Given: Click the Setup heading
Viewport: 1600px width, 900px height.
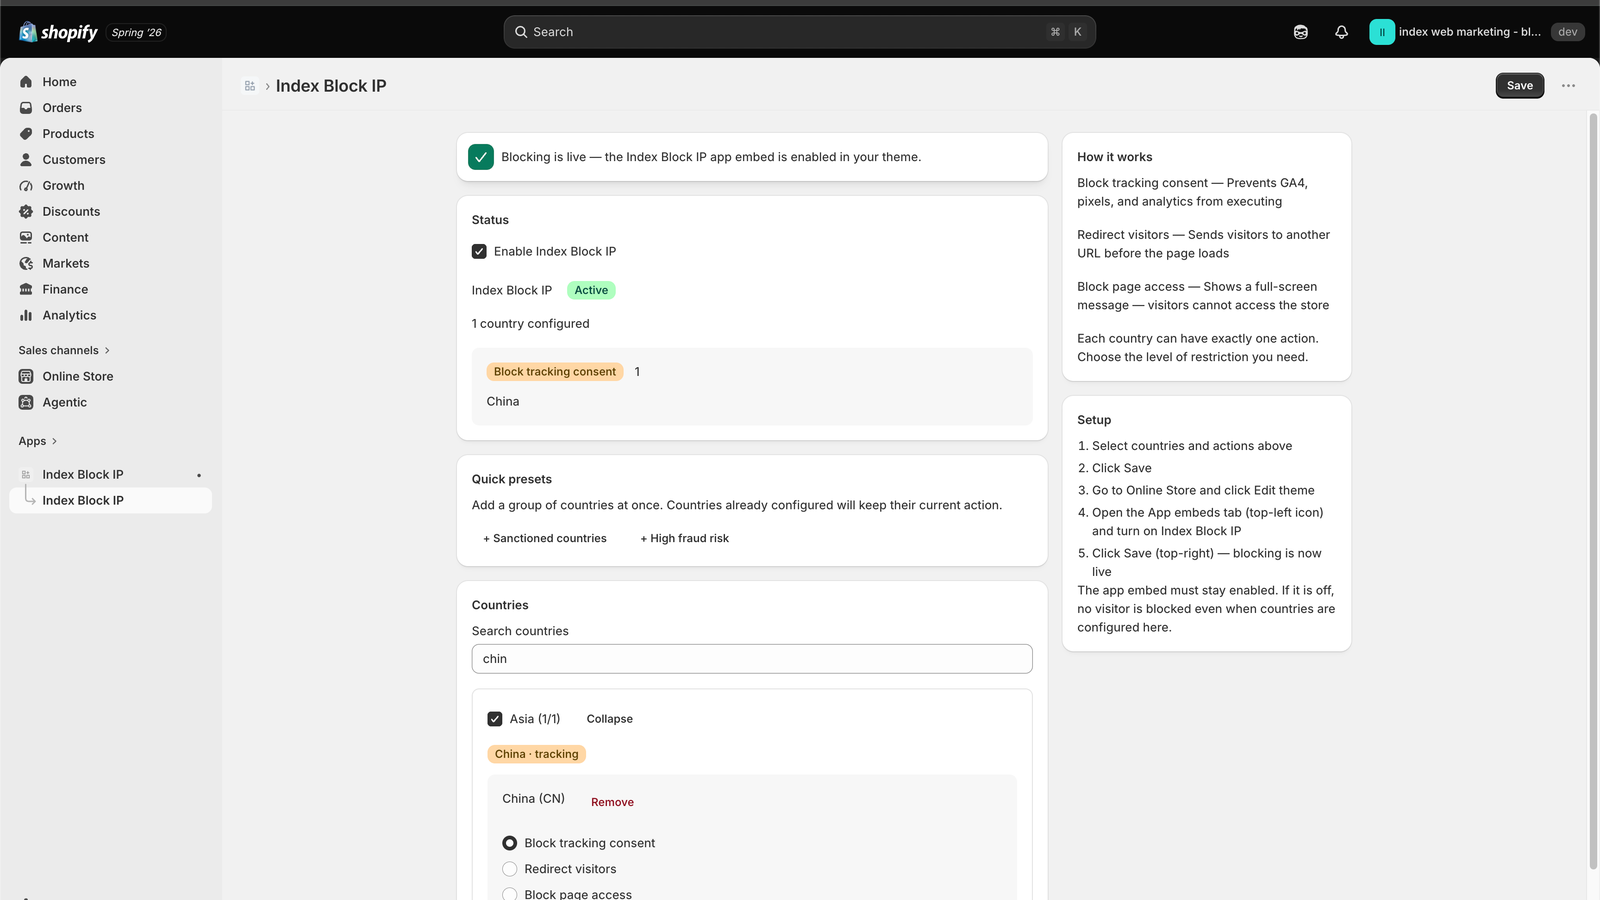Looking at the screenshot, I should (1094, 420).
